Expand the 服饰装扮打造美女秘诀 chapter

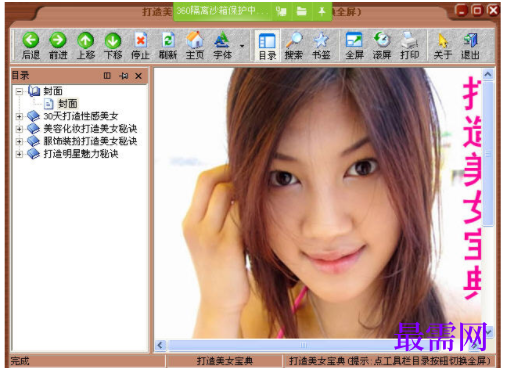[x=19, y=141]
